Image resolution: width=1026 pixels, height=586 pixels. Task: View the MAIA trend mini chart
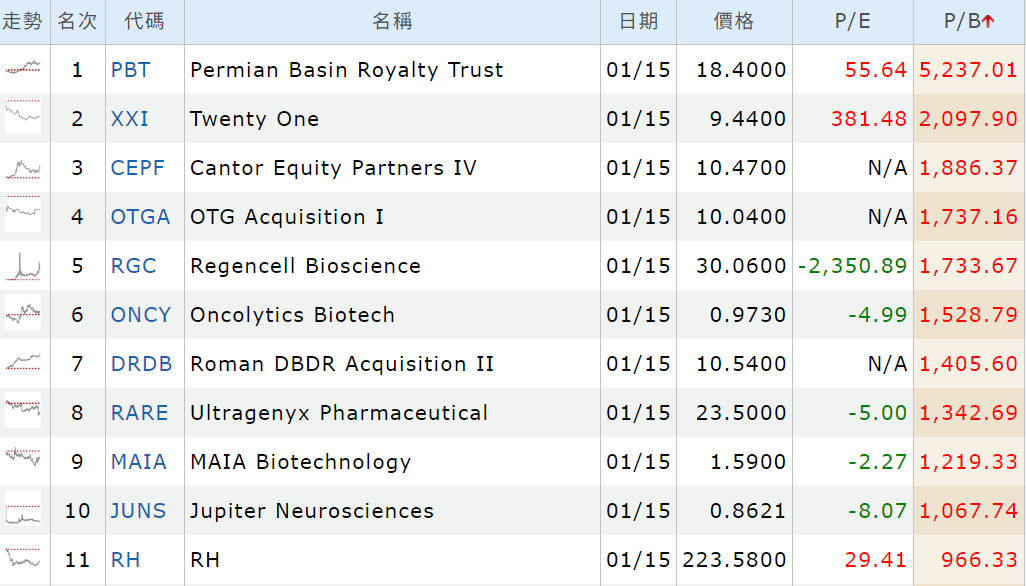point(23,461)
